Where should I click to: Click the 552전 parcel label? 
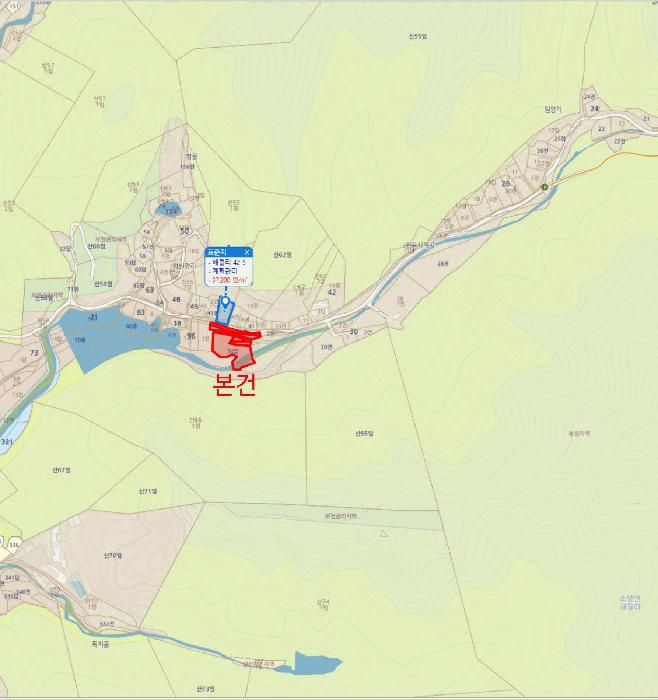coord(107,624)
